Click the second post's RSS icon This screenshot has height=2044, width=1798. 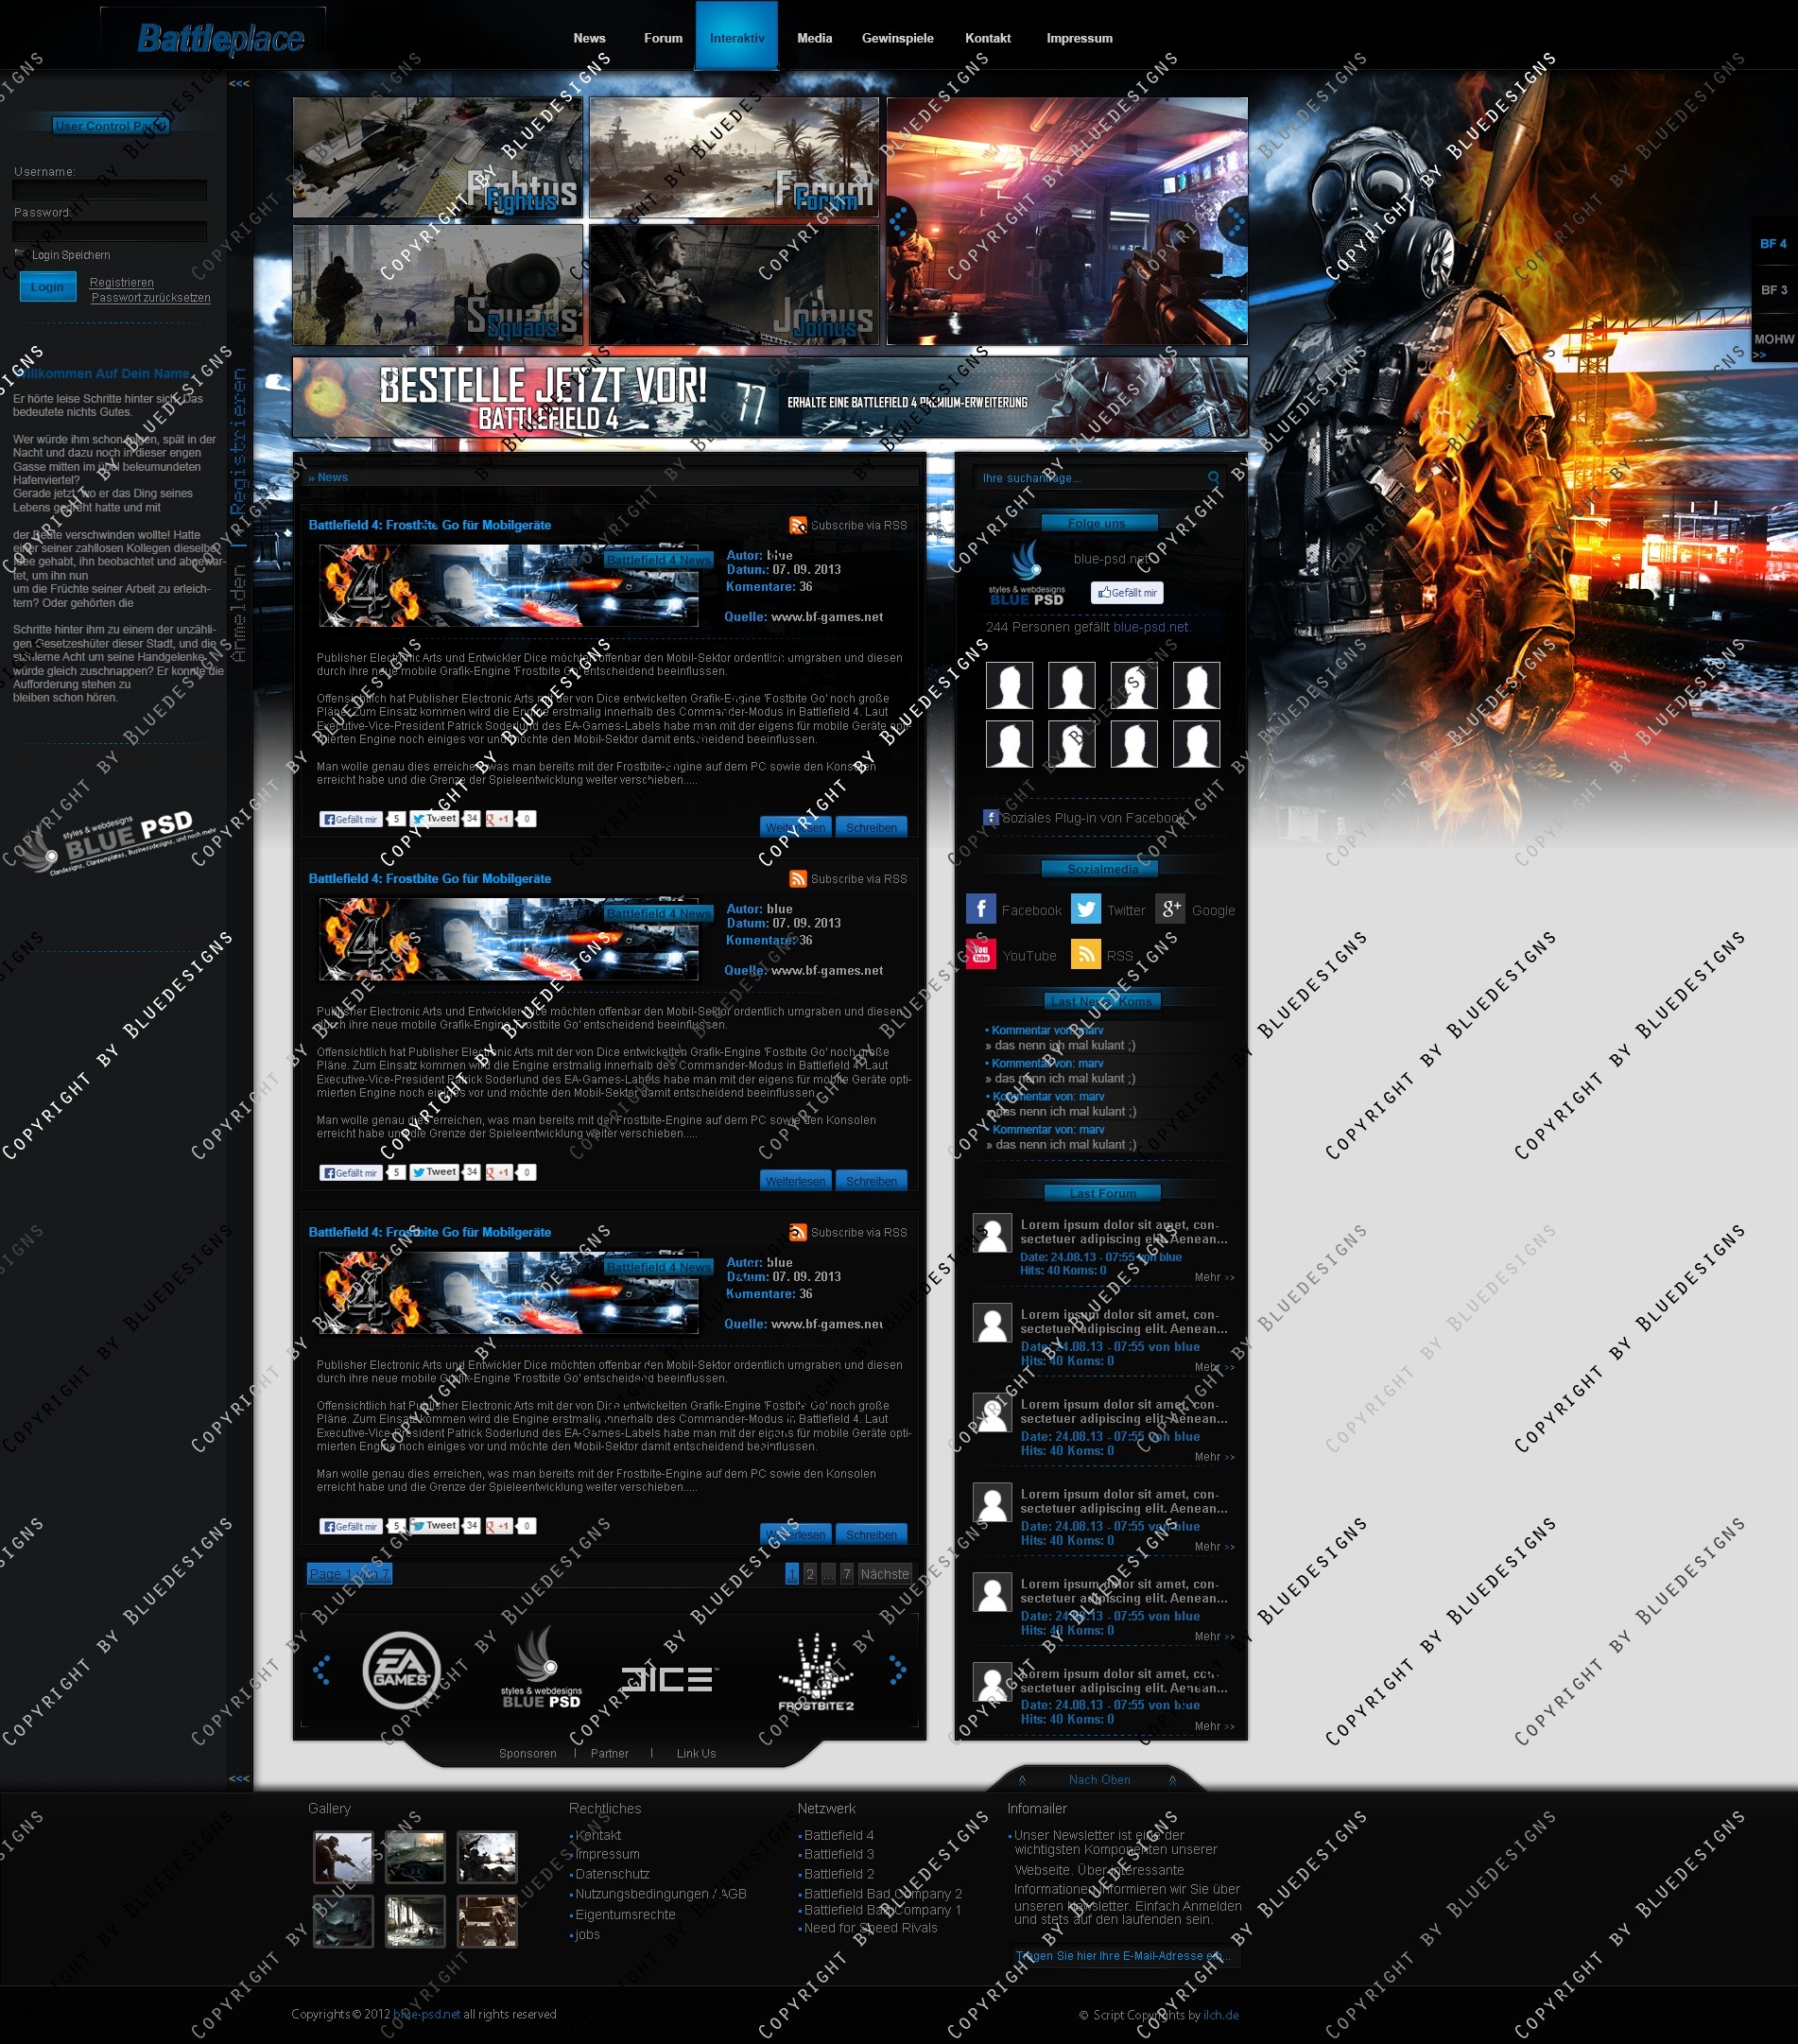pyautogui.click(x=798, y=879)
